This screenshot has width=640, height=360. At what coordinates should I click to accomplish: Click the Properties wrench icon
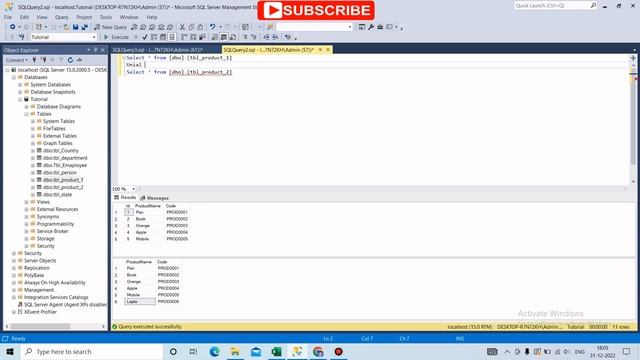click(x=371, y=27)
